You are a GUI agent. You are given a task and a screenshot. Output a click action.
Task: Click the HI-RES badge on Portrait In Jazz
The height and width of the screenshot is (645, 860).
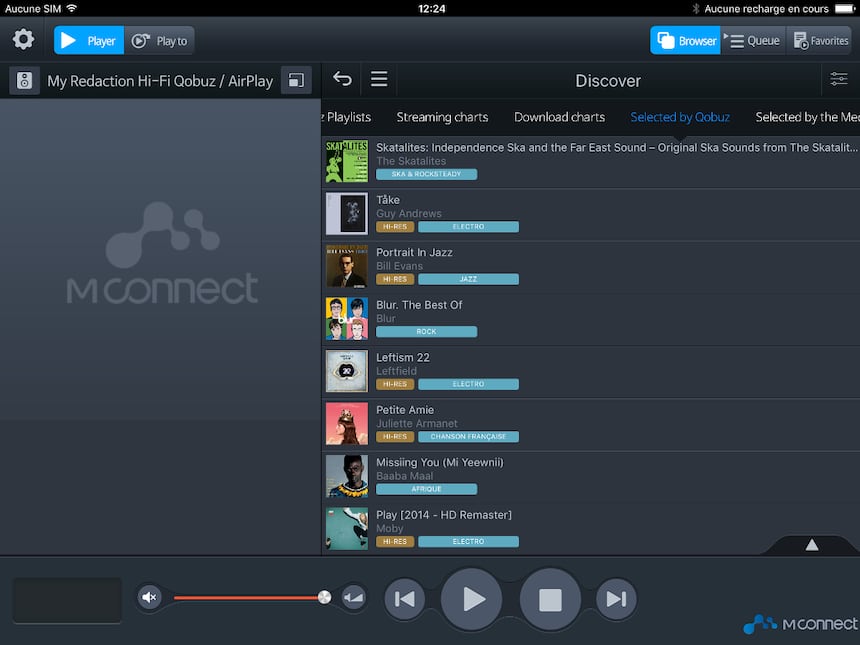(395, 279)
